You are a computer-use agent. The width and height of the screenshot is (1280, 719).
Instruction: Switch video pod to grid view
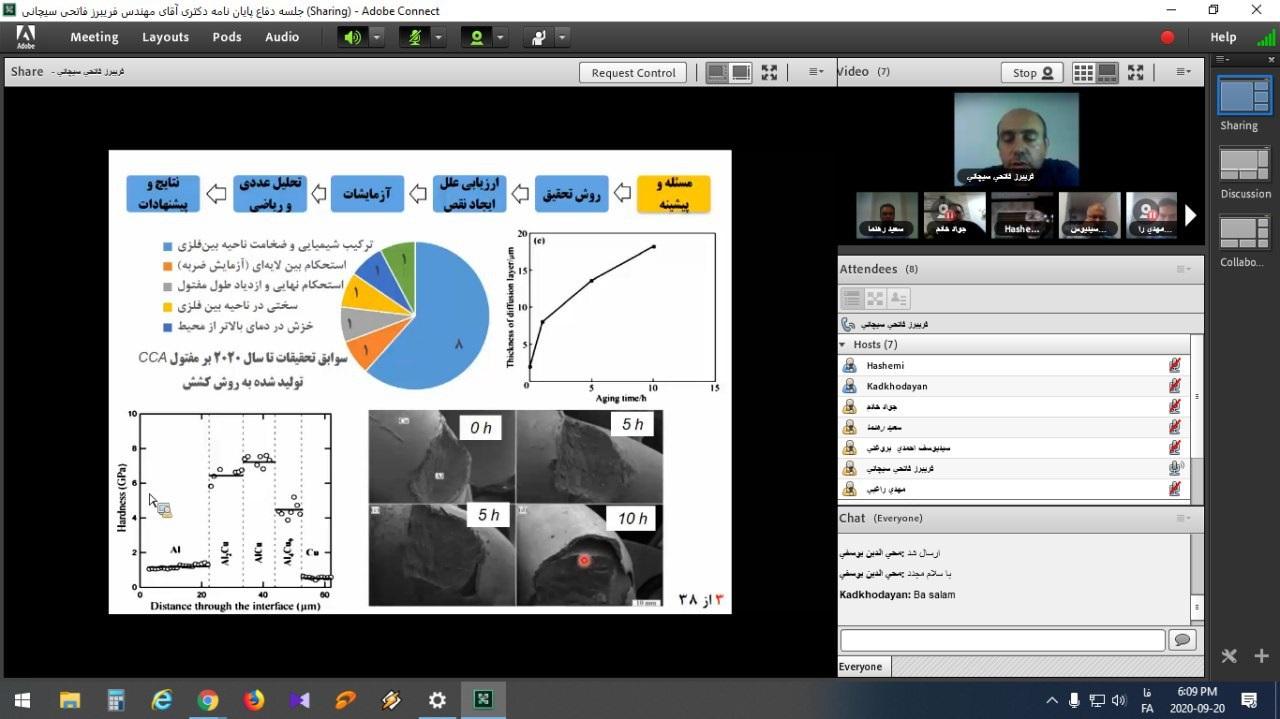point(1083,72)
